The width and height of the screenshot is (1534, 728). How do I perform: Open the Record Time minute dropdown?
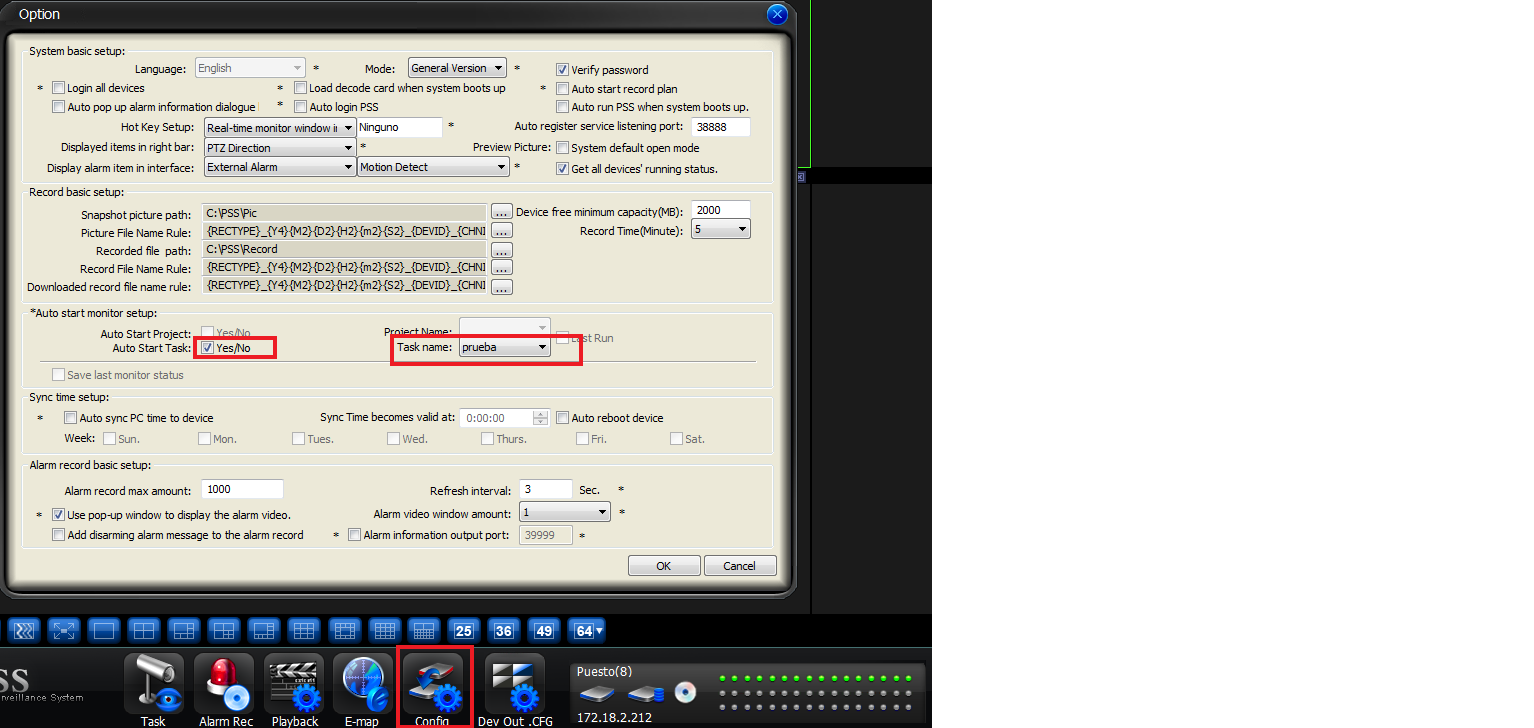coord(721,229)
